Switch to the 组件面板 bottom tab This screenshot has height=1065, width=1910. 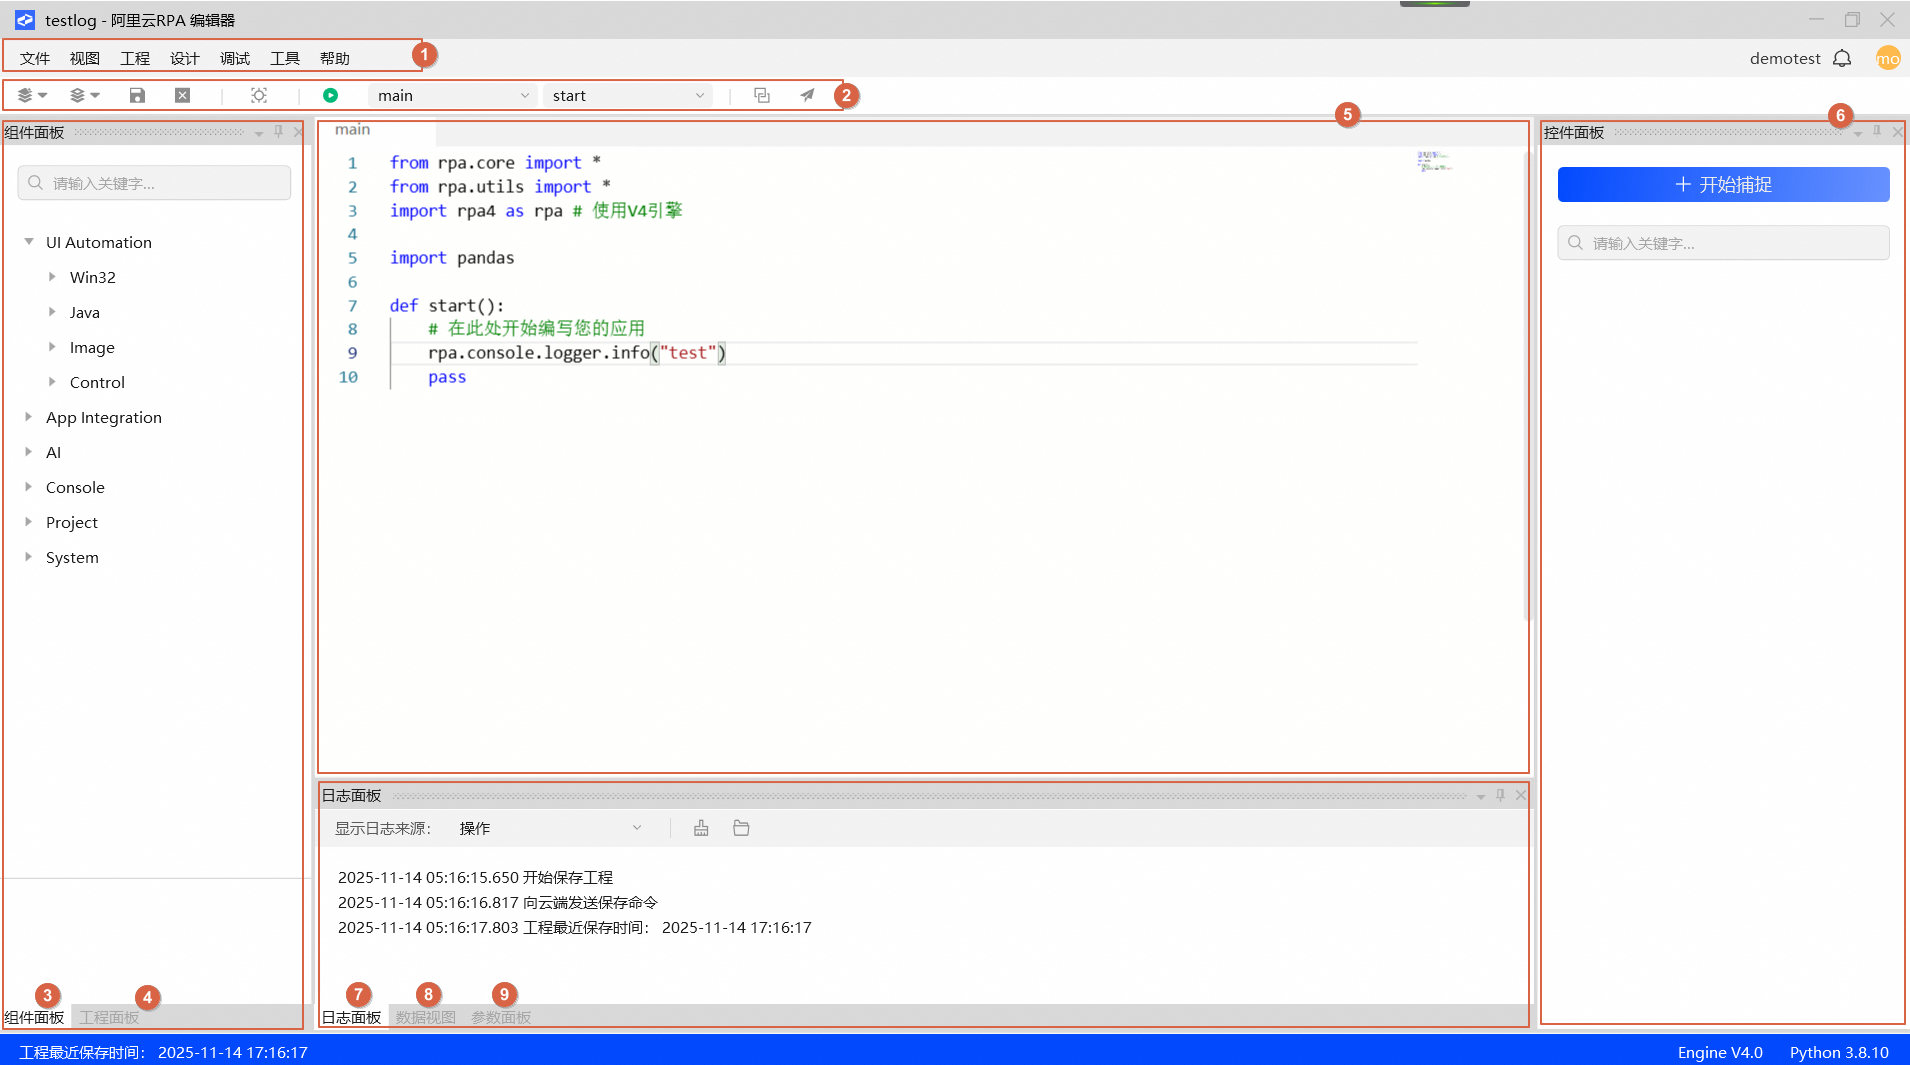[35, 1017]
